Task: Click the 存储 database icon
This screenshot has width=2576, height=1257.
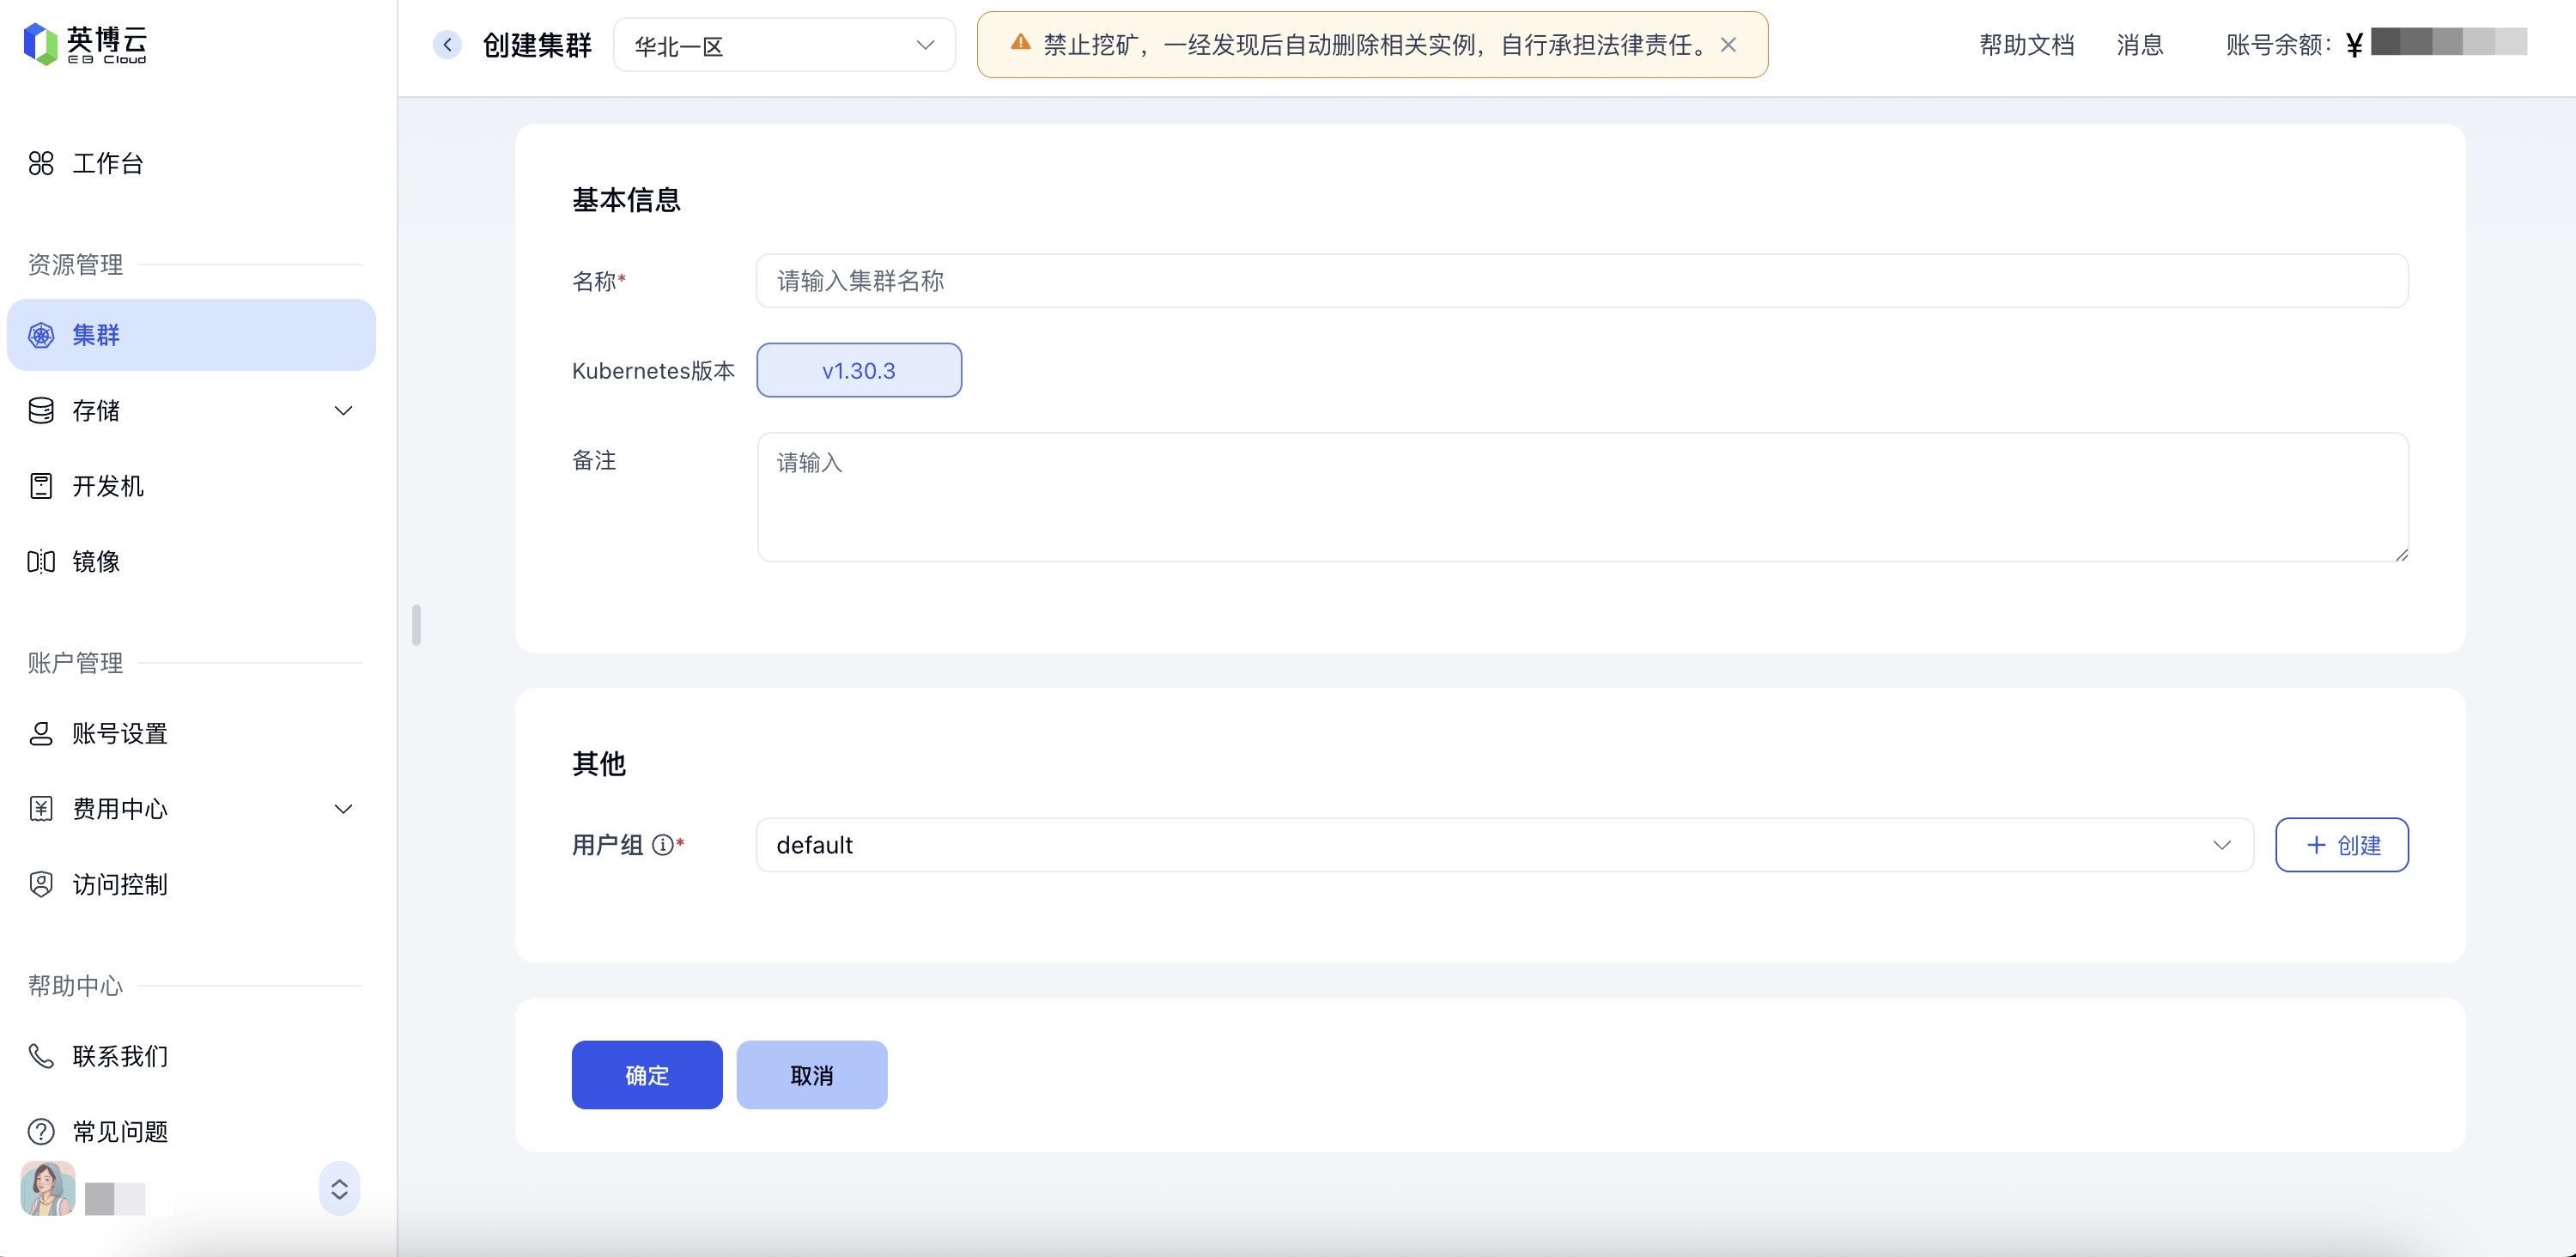Action: (41, 411)
